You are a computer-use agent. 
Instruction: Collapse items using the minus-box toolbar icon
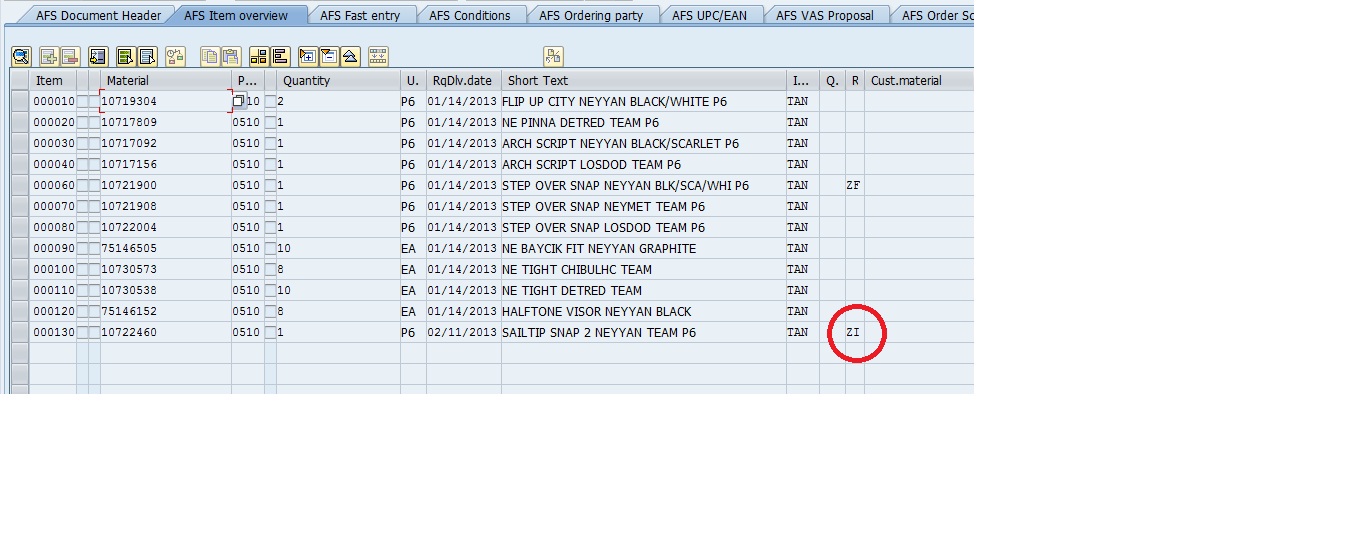pos(329,56)
